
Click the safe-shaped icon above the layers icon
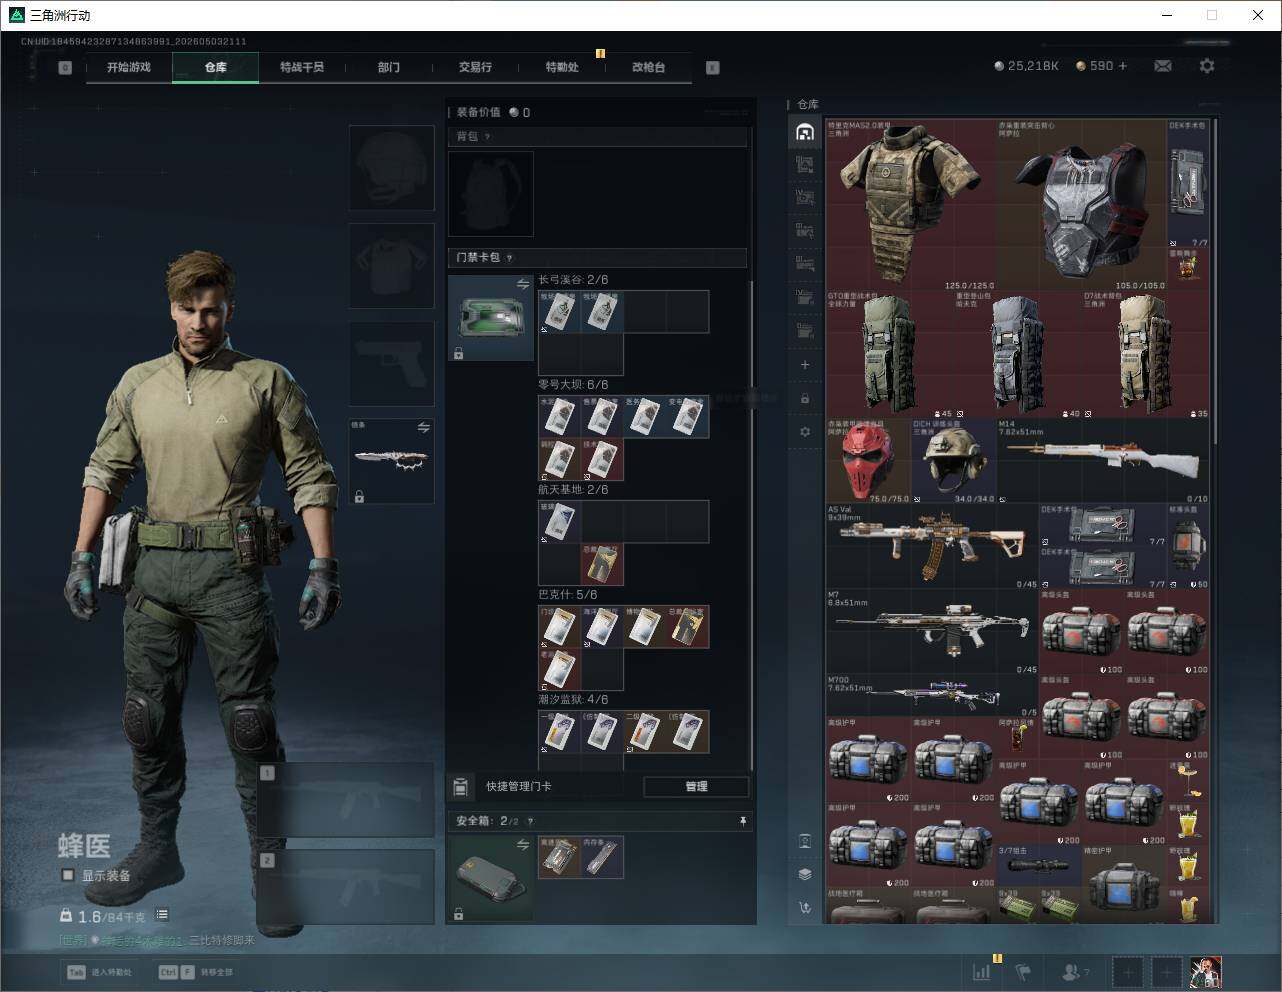point(805,841)
